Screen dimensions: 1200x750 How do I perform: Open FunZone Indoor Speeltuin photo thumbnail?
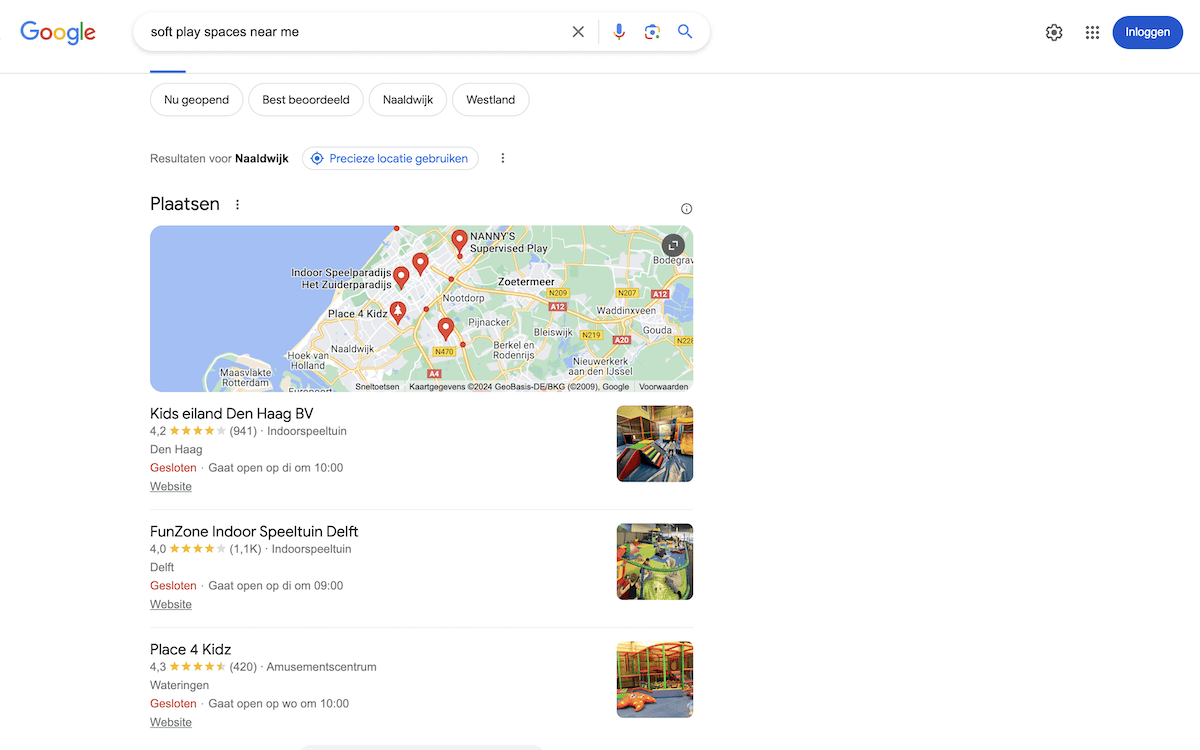click(x=655, y=561)
